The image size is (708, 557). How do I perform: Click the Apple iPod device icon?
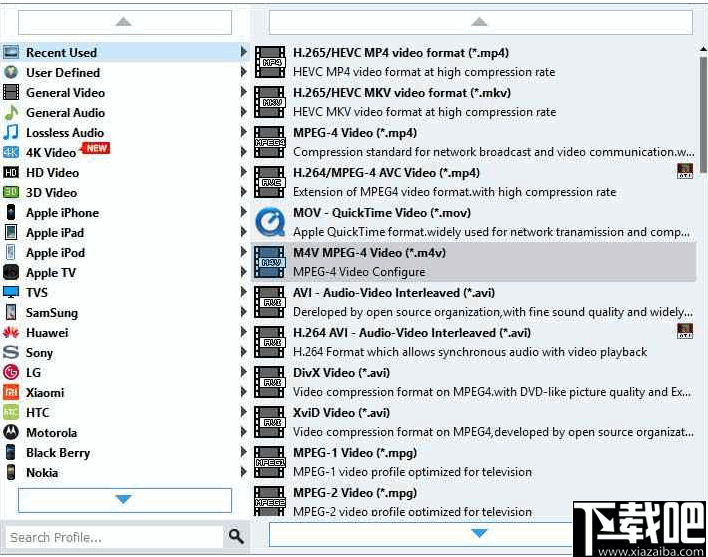11,252
